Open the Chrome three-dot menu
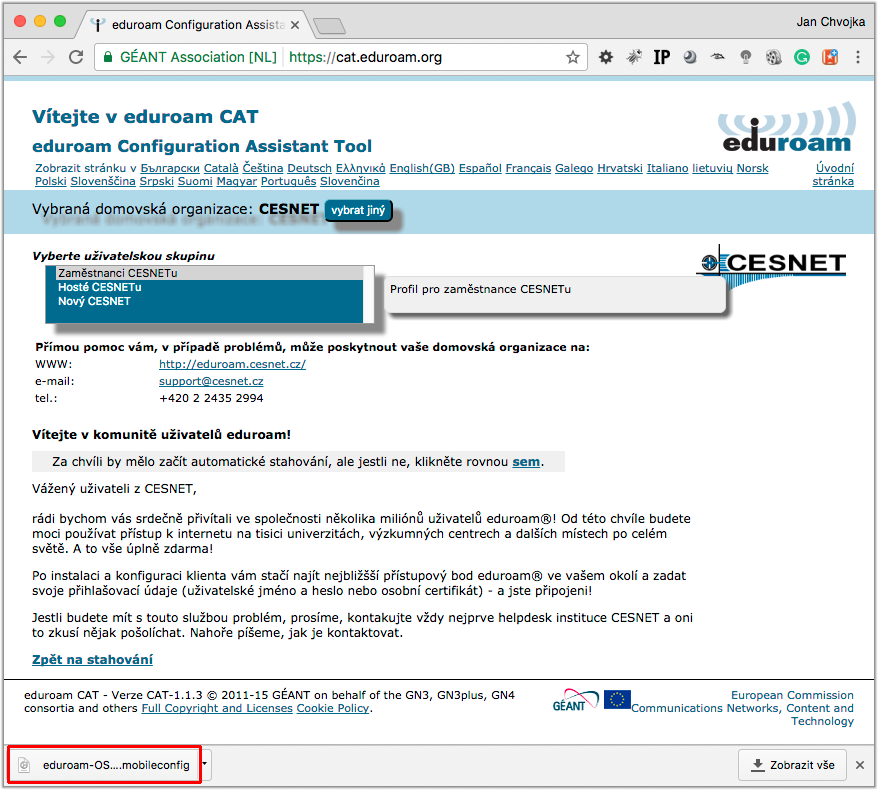Screen dimensions: 878x790 [858, 57]
